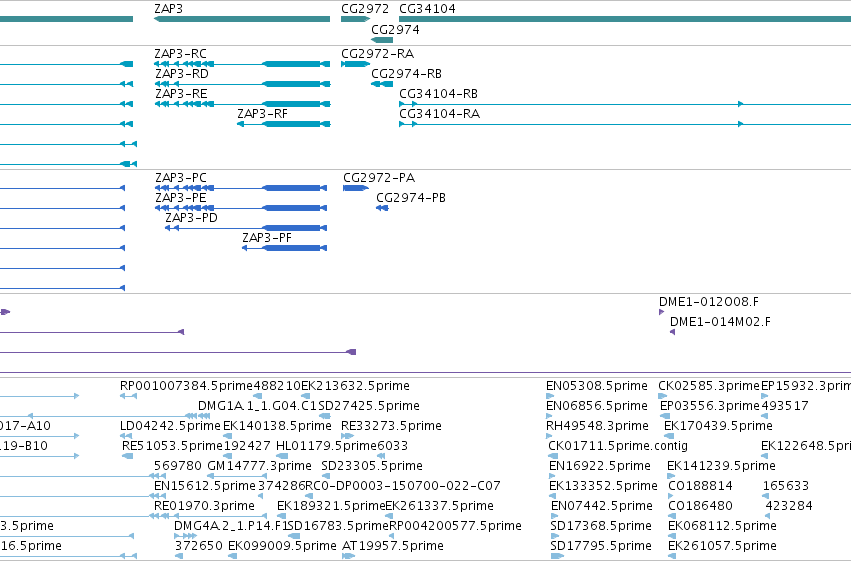The height and width of the screenshot is (561, 851).
Task: Open clone RC0-DP0003-150700-022-C07
Action: [403, 487]
